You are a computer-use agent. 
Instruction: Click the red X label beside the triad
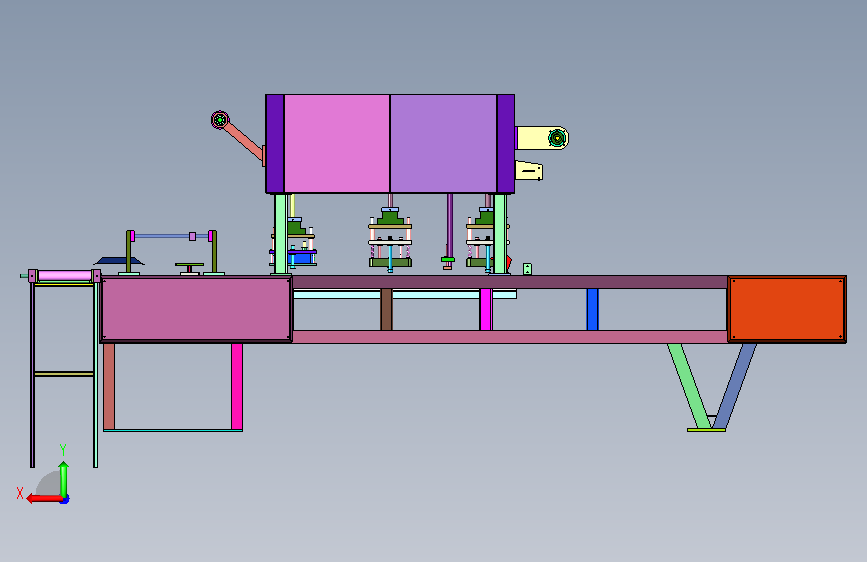20,493
